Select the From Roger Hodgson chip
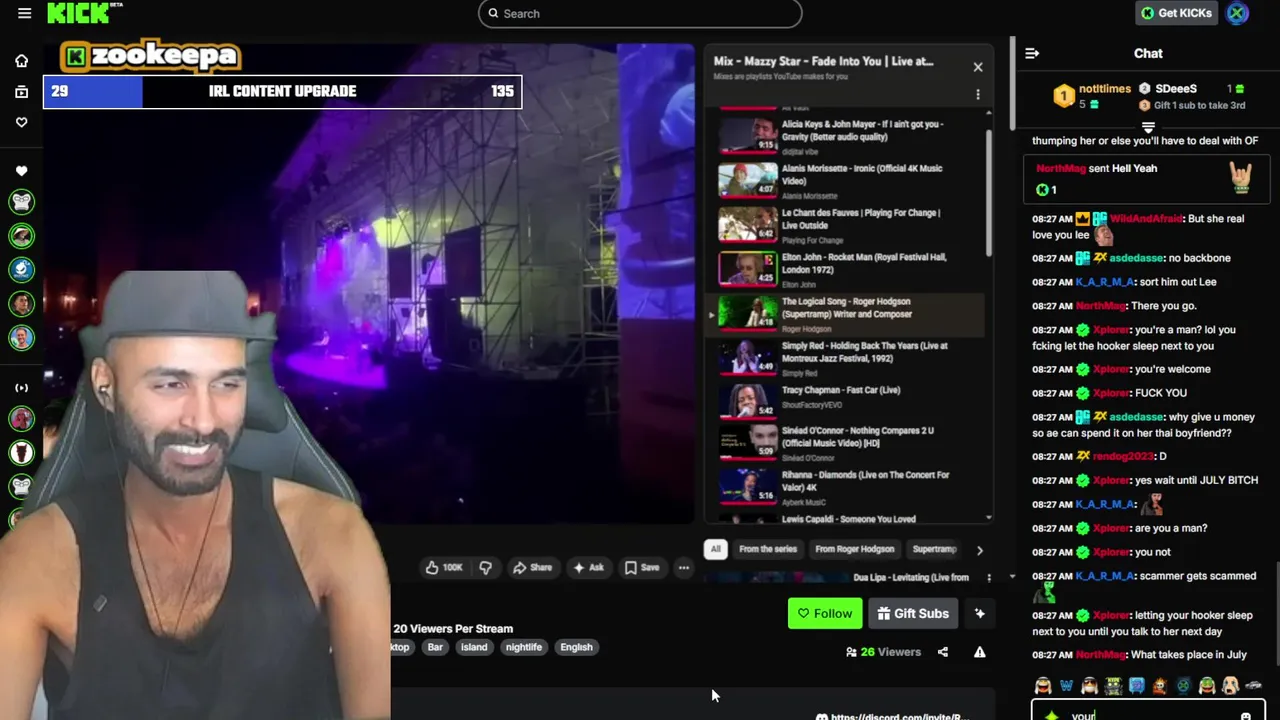 pos(854,549)
